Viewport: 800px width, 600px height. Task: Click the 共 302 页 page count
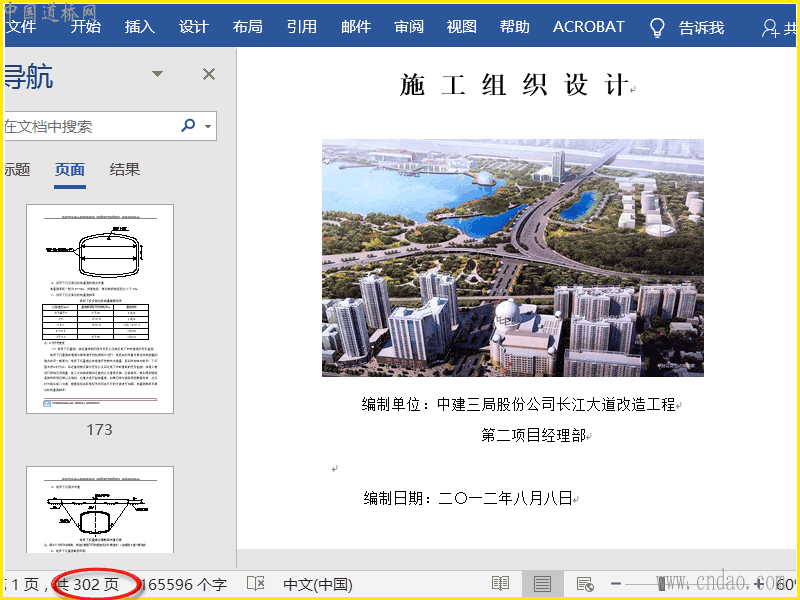click(88, 585)
